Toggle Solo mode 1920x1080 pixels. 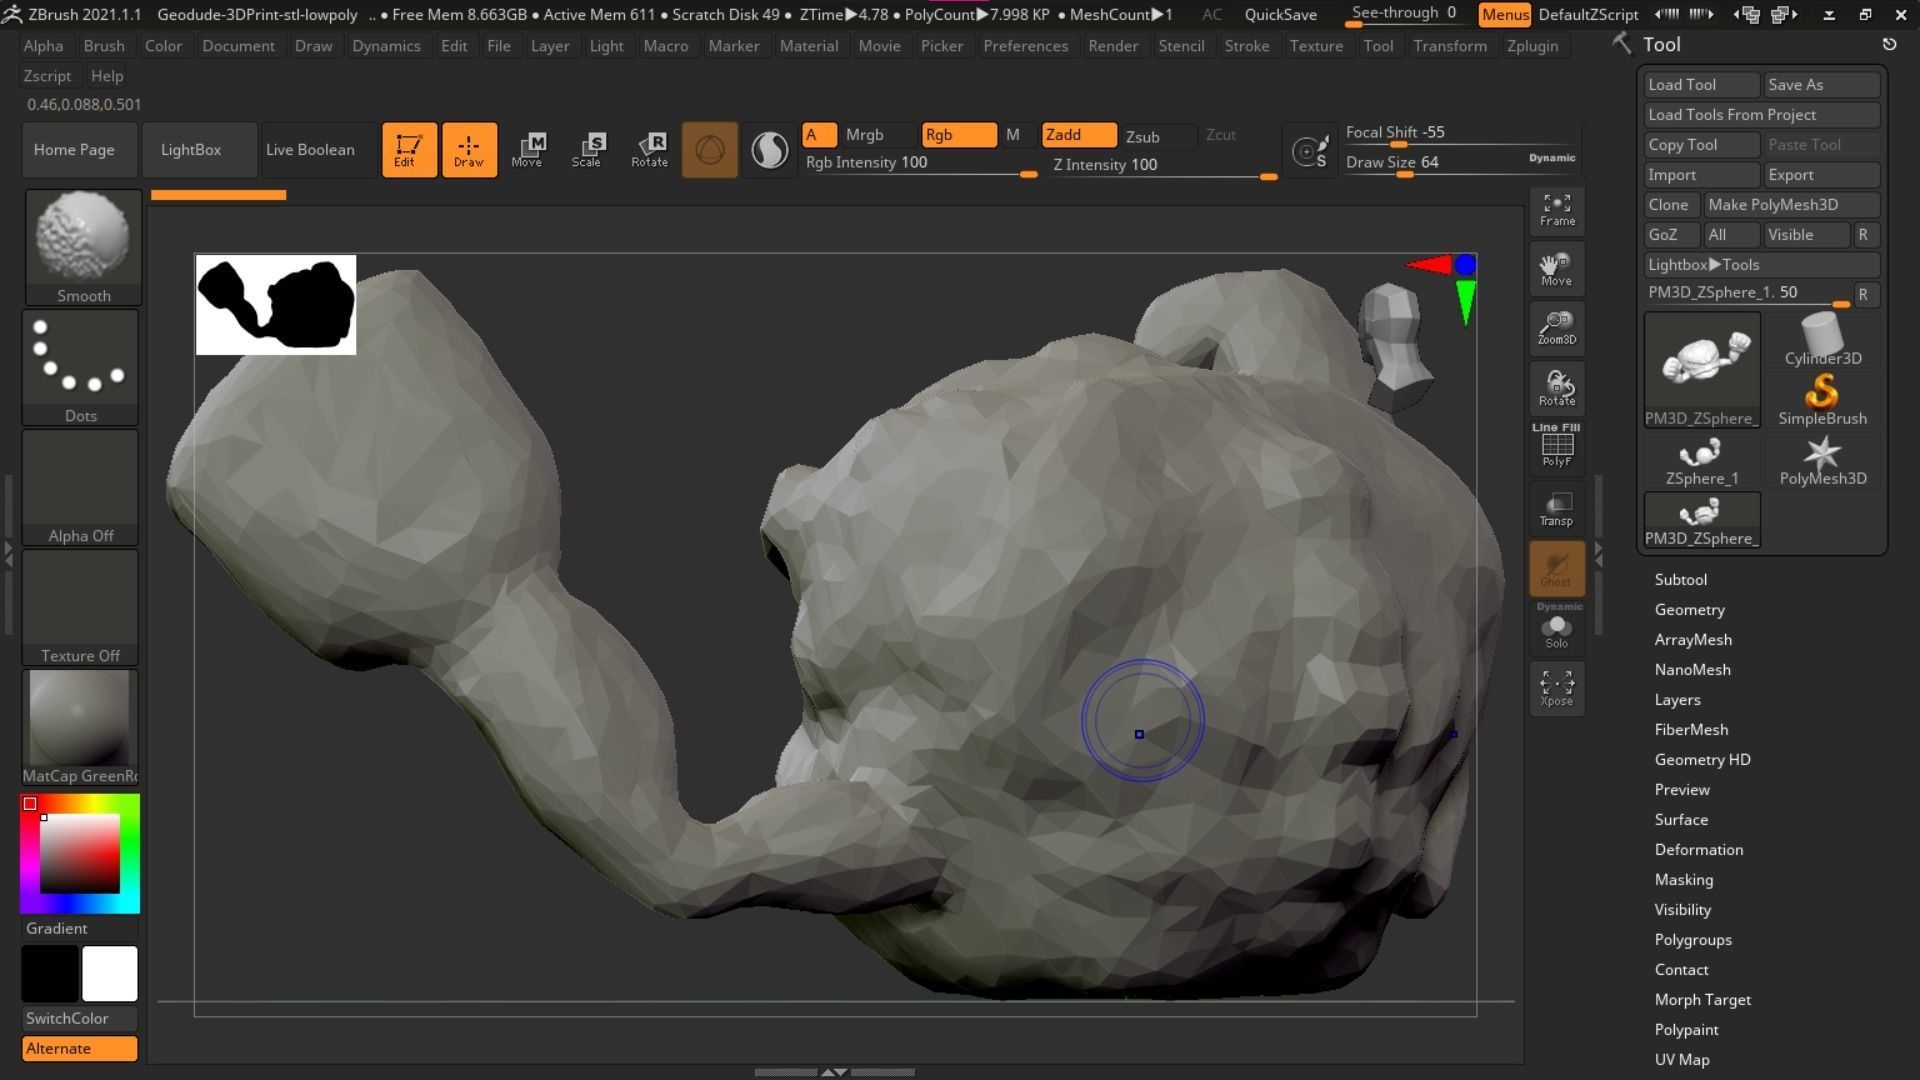(x=1557, y=628)
